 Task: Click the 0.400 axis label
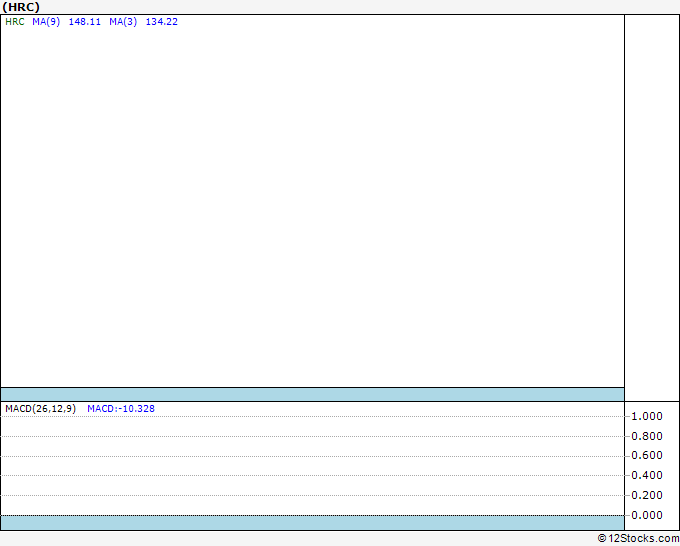(647, 475)
